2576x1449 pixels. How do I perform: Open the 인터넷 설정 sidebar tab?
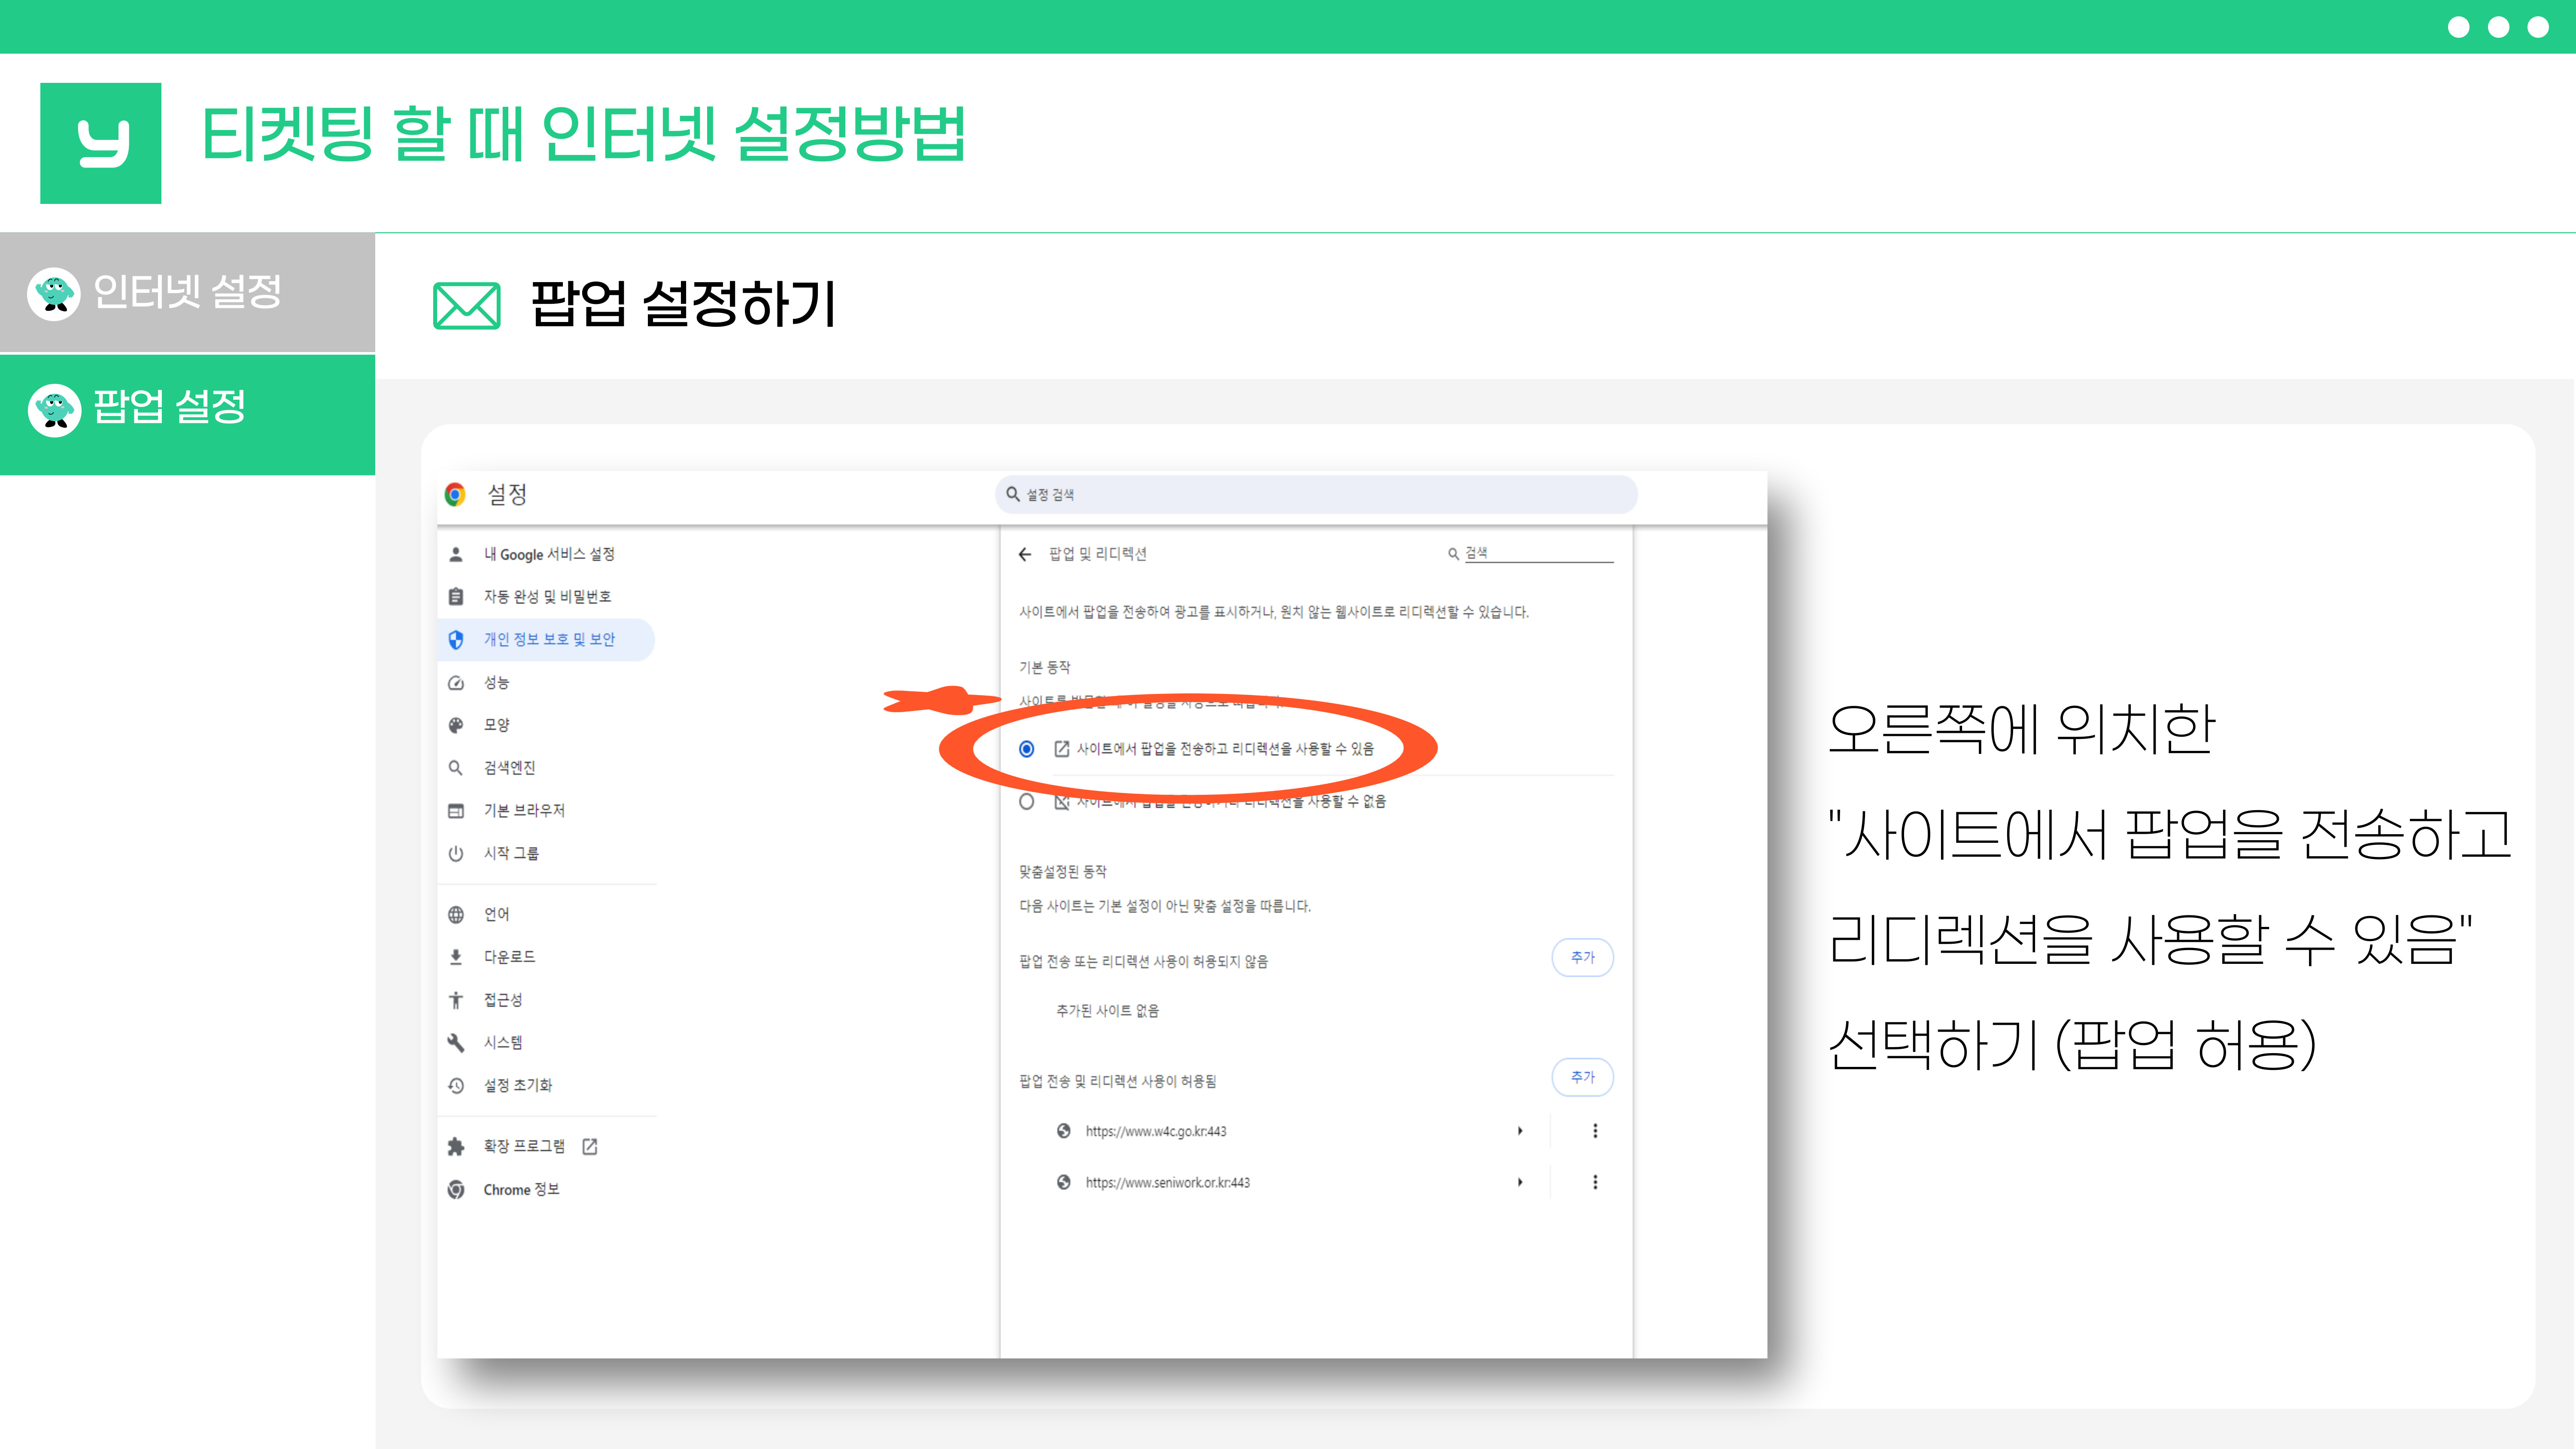point(187,292)
